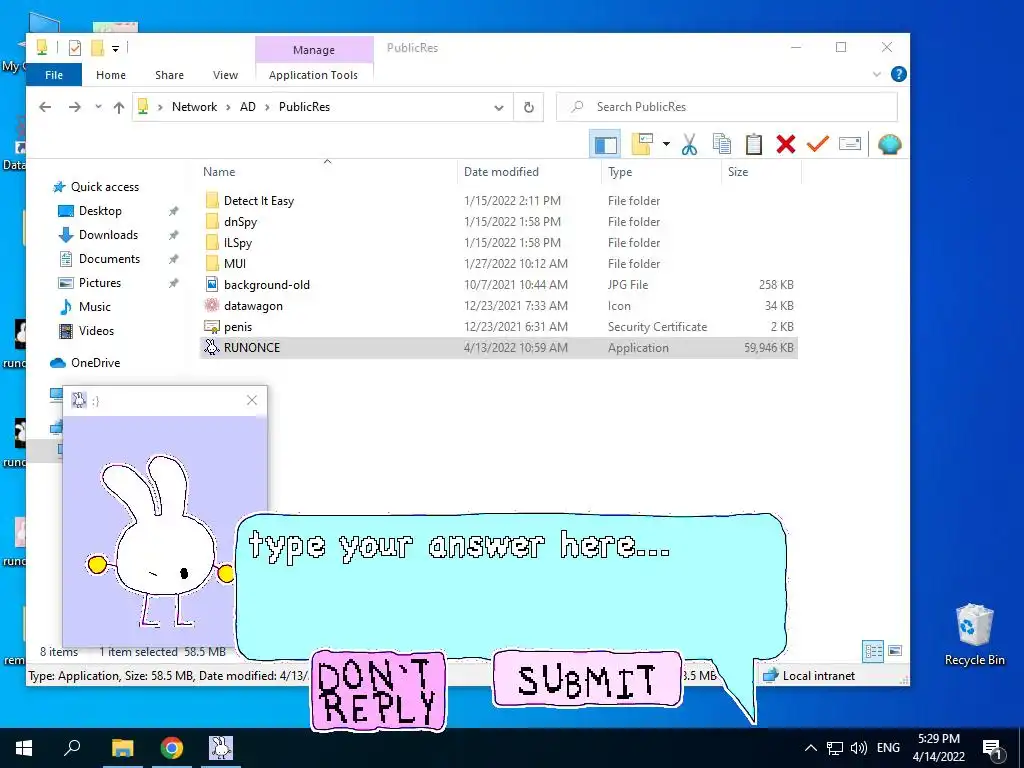Open quick access toolbar customize dropdown

(116, 48)
